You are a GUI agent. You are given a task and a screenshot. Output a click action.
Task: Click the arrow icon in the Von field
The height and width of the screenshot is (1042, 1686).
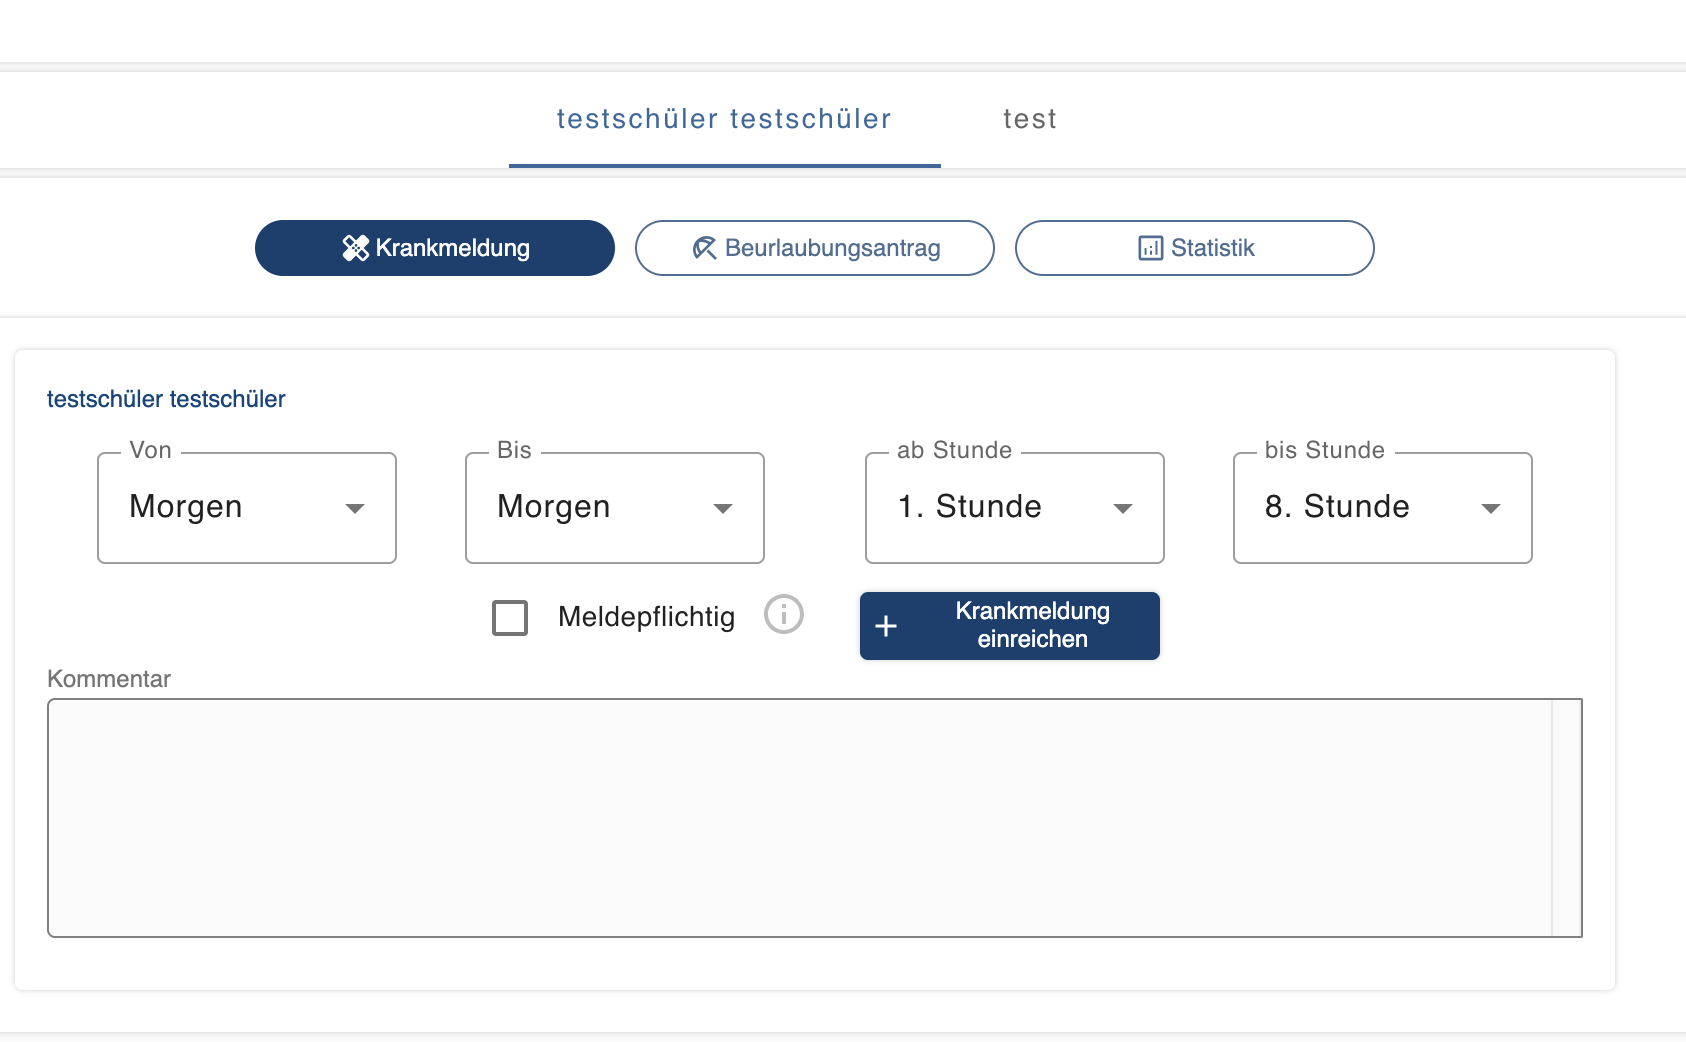pos(355,508)
